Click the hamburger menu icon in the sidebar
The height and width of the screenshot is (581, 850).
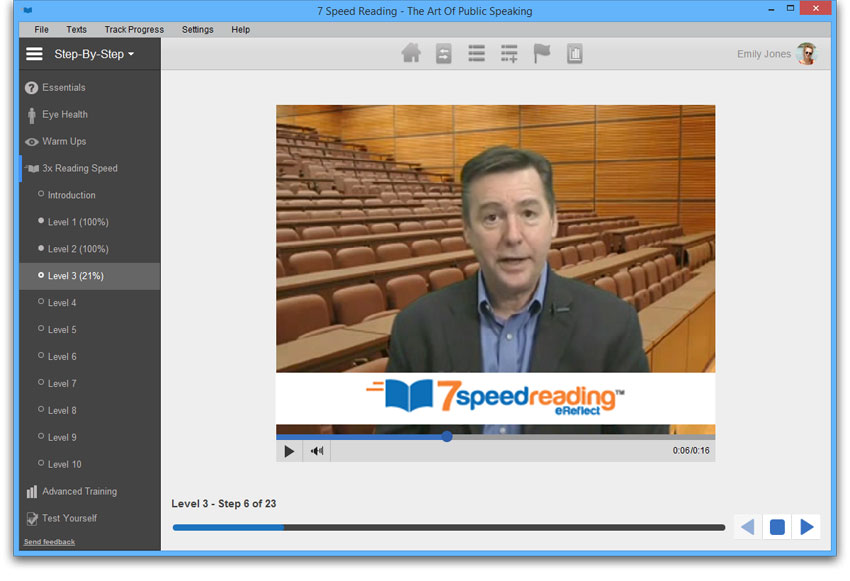click(x=33, y=54)
